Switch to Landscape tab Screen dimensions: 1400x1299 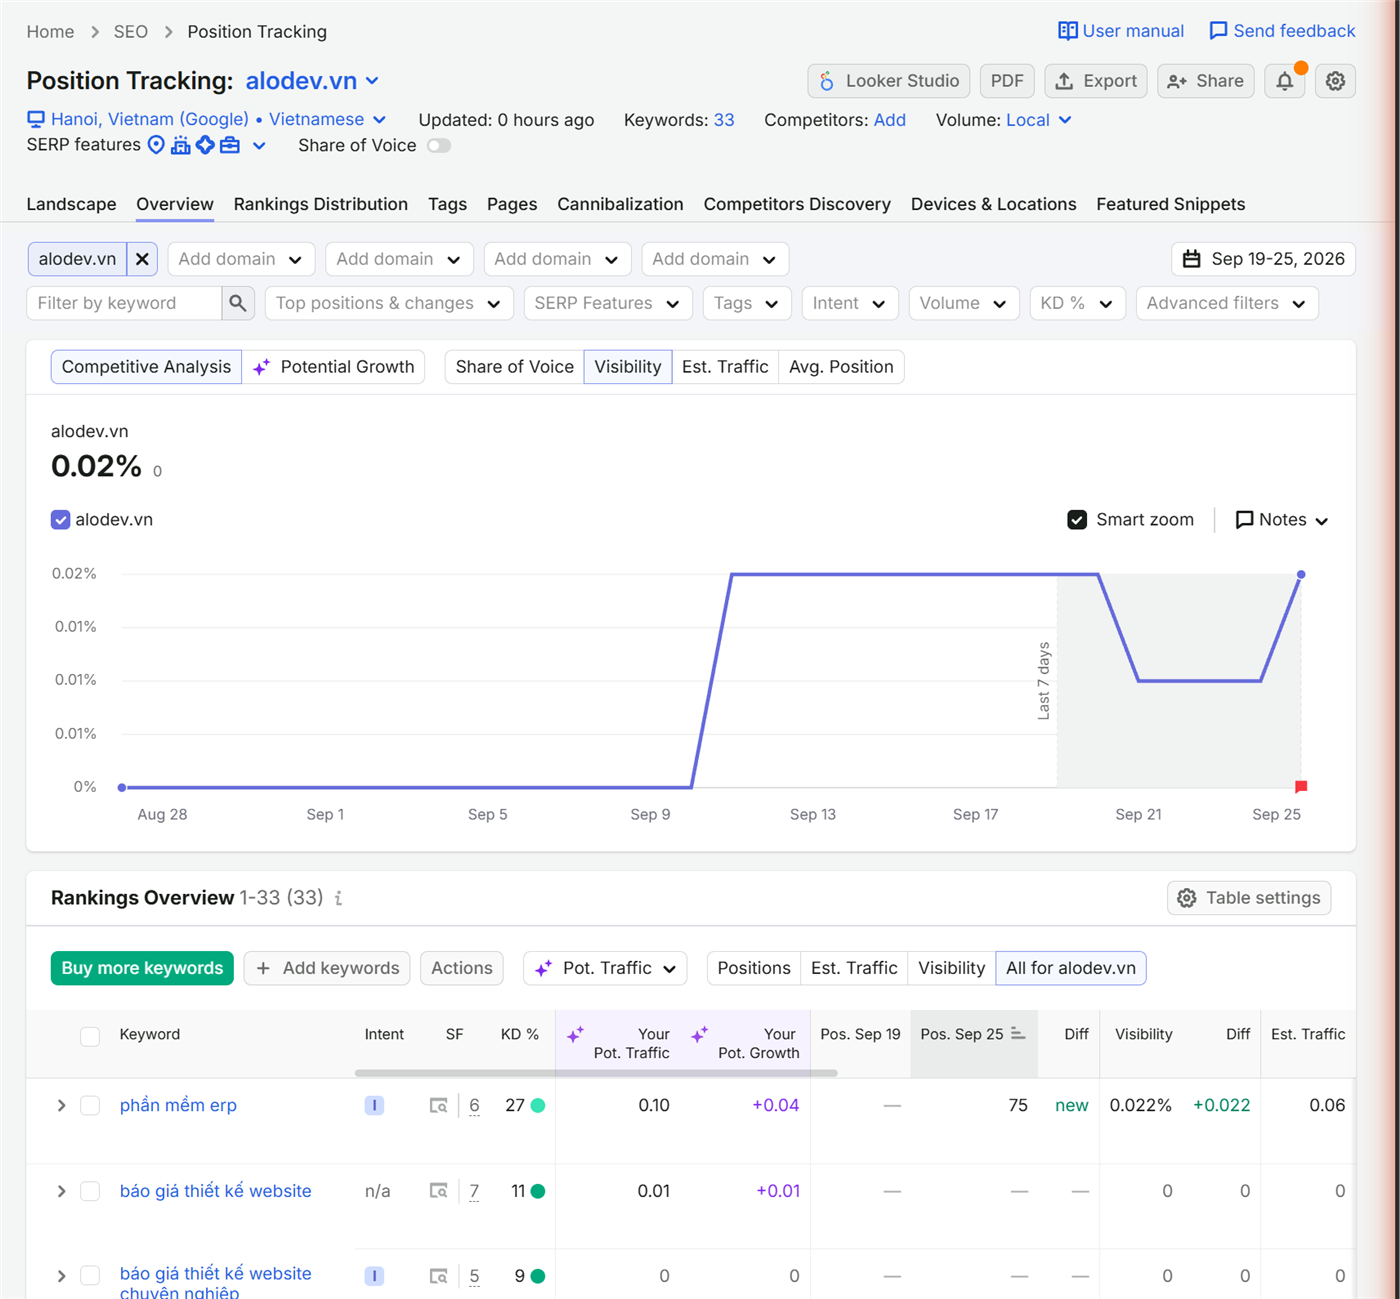pos(71,204)
